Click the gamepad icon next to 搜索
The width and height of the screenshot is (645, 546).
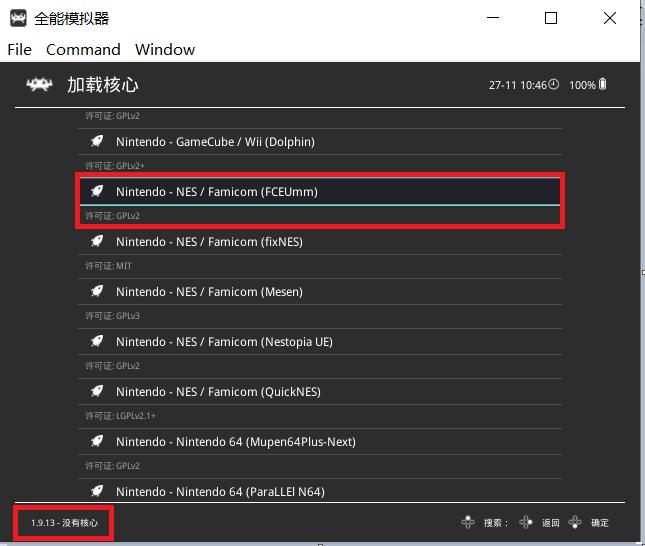tap(468, 522)
